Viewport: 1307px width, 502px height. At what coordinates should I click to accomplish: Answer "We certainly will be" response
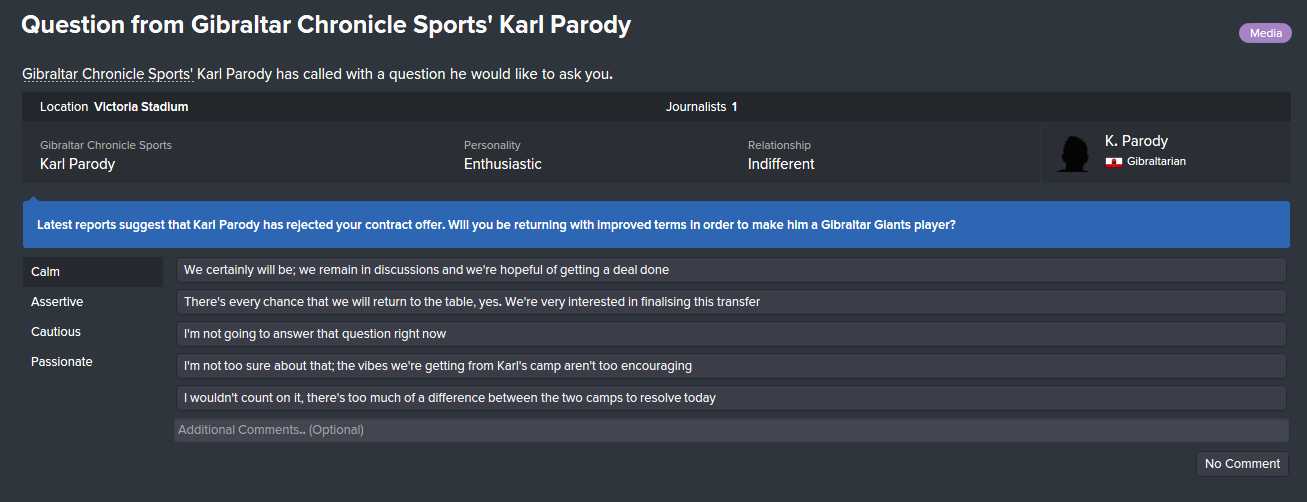pyautogui.click(x=730, y=270)
